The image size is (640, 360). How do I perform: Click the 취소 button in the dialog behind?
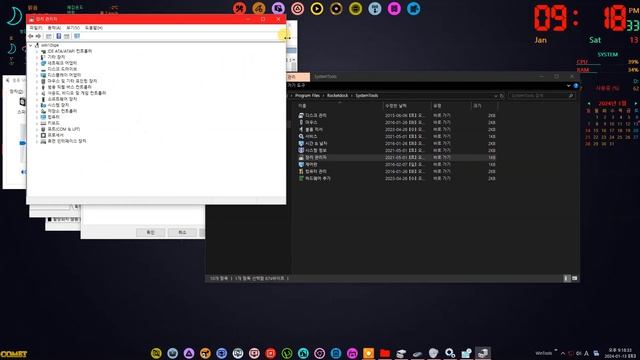182,232
